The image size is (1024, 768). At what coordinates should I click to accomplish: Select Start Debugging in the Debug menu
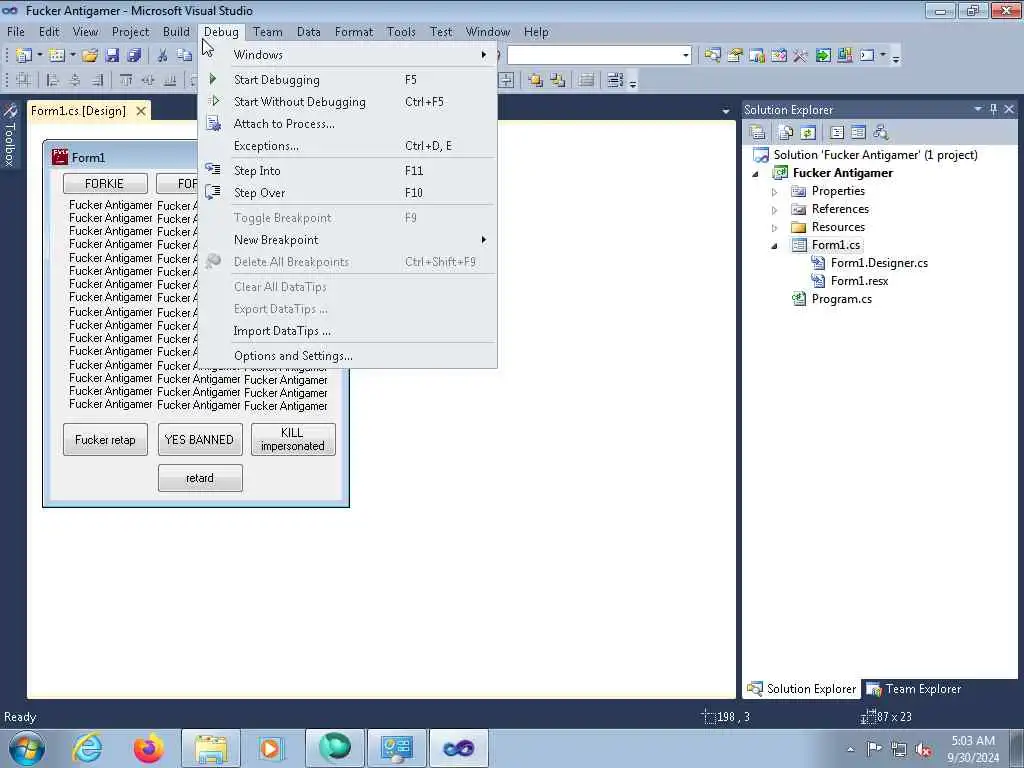click(347, 80)
